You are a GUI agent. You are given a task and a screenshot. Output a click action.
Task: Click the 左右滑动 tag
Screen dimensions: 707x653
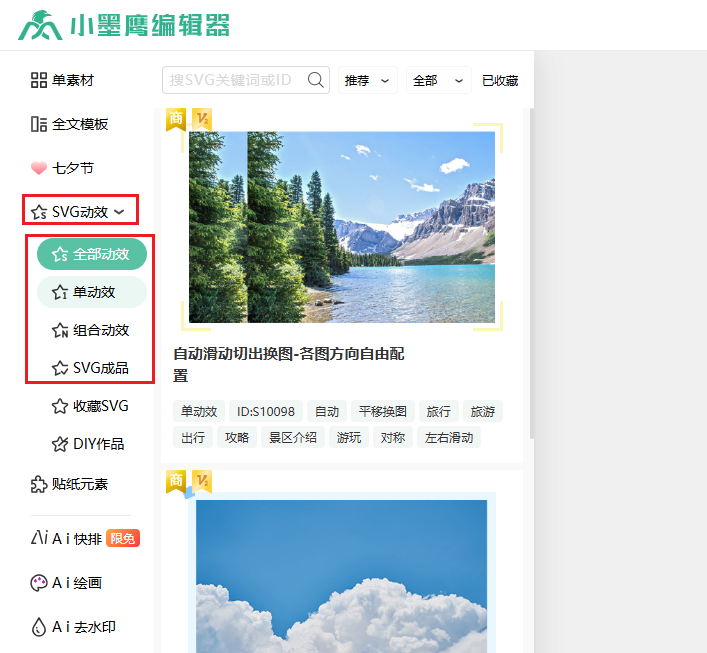(449, 437)
